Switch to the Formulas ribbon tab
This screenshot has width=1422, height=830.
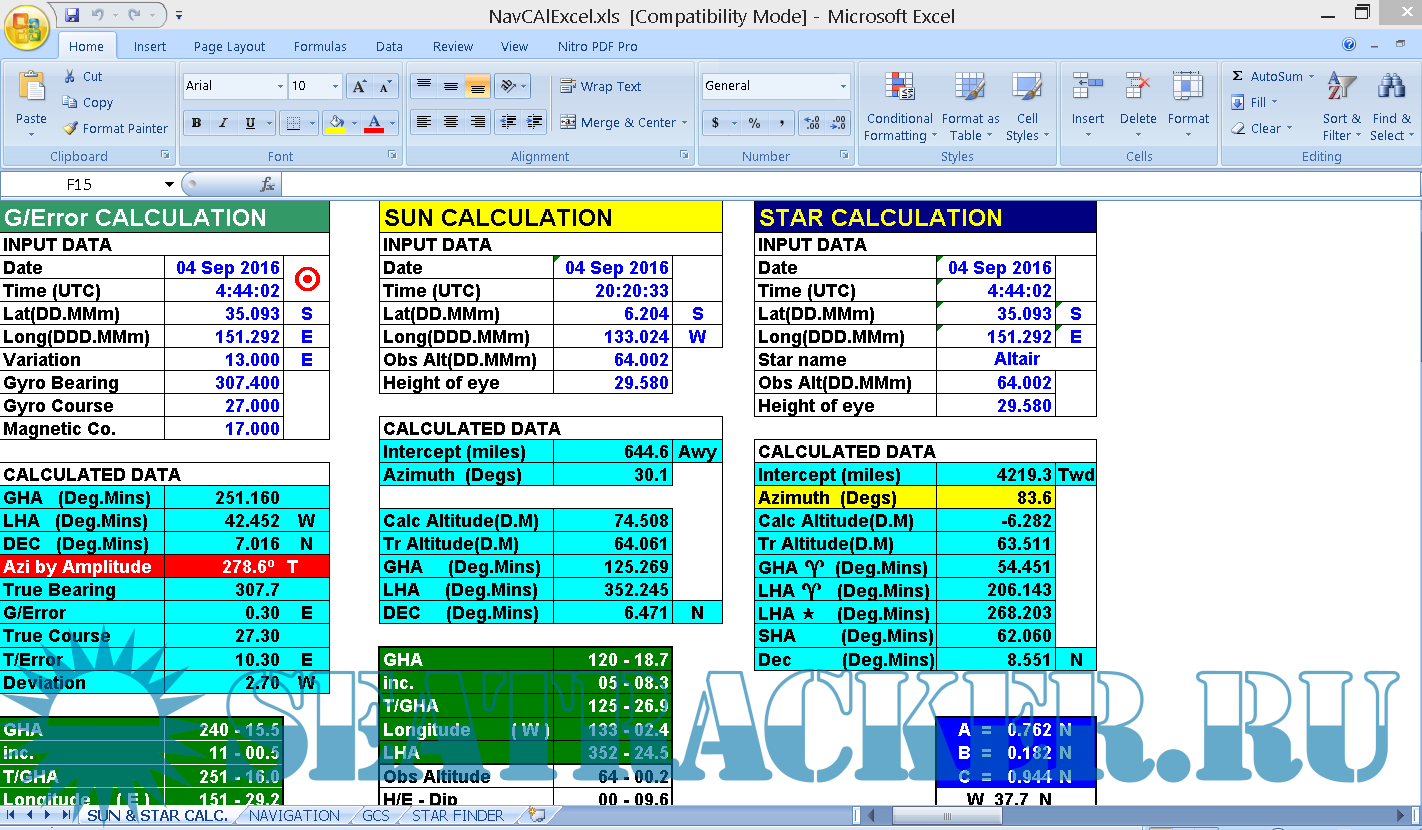320,46
